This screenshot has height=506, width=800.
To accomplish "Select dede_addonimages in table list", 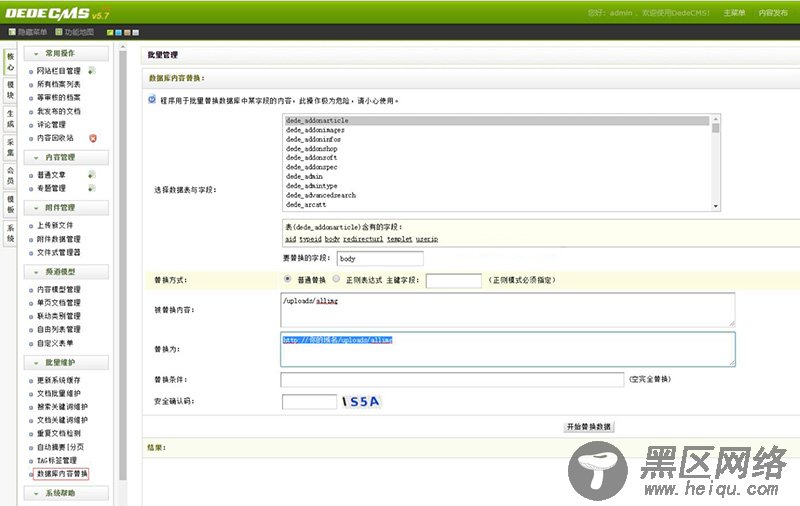I will 497,130.
